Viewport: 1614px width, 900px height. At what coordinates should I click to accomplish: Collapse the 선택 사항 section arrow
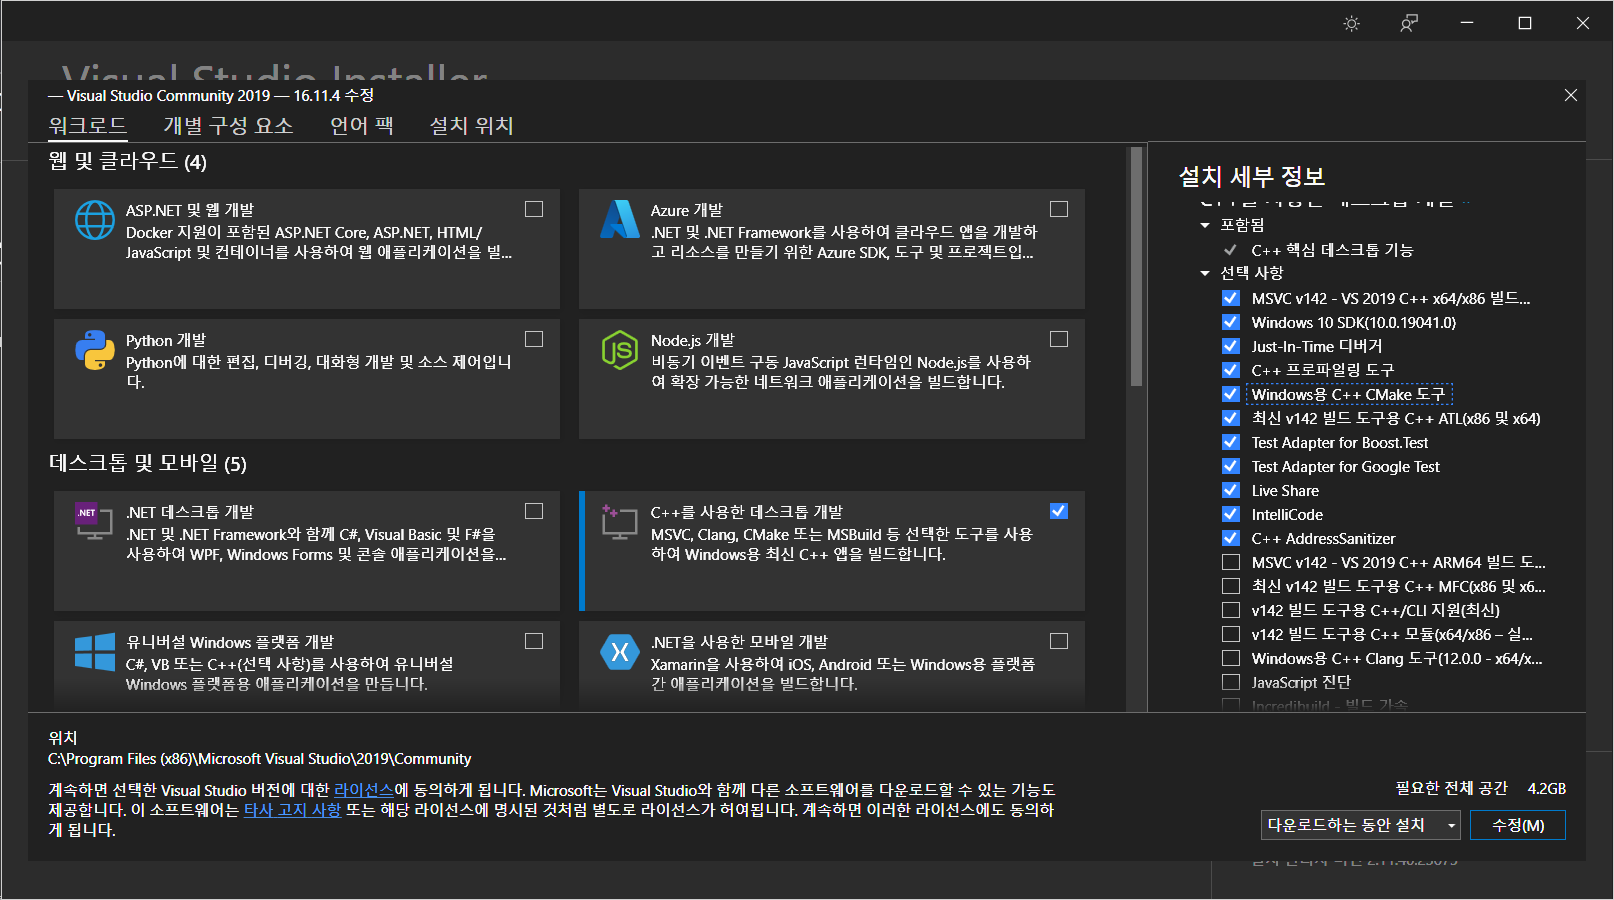tap(1205, 273)
